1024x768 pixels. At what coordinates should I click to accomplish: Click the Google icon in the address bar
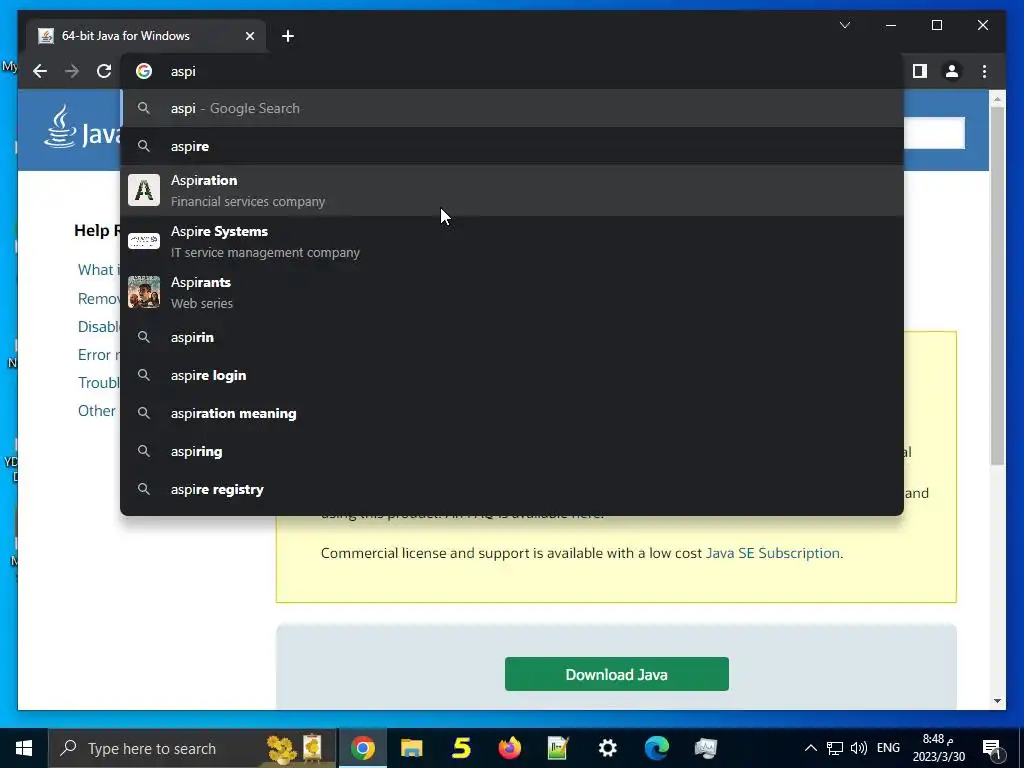point(144,71)
